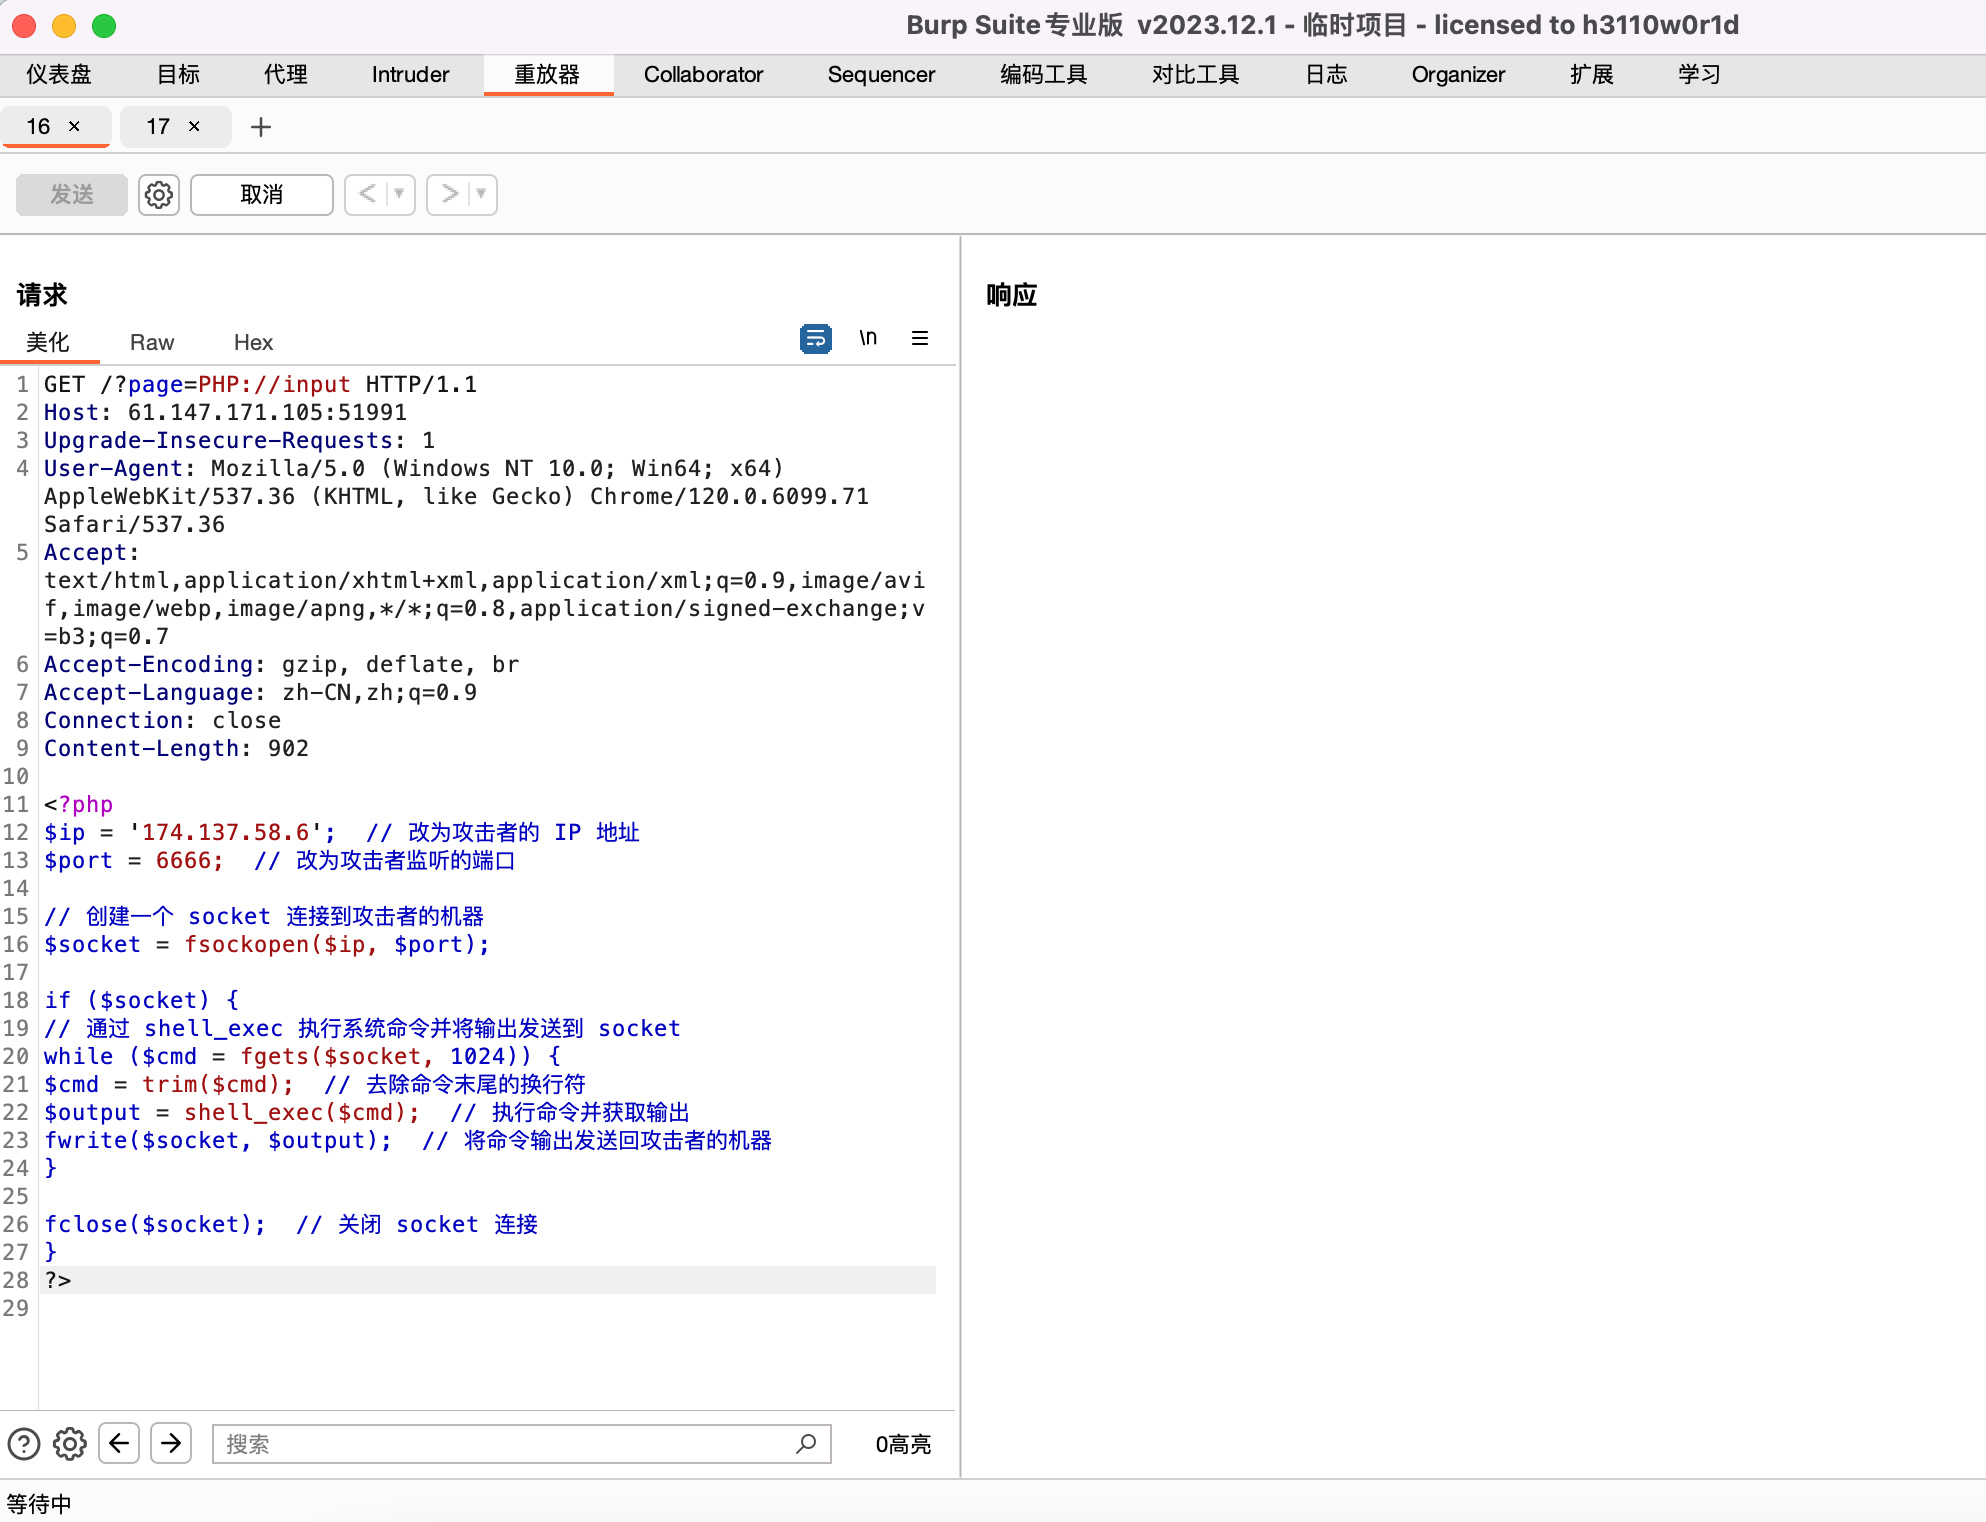Select the highlighted ?> line in request
The width and height of the screenshot is (1986, 1522).
[x=57, y=1280]
